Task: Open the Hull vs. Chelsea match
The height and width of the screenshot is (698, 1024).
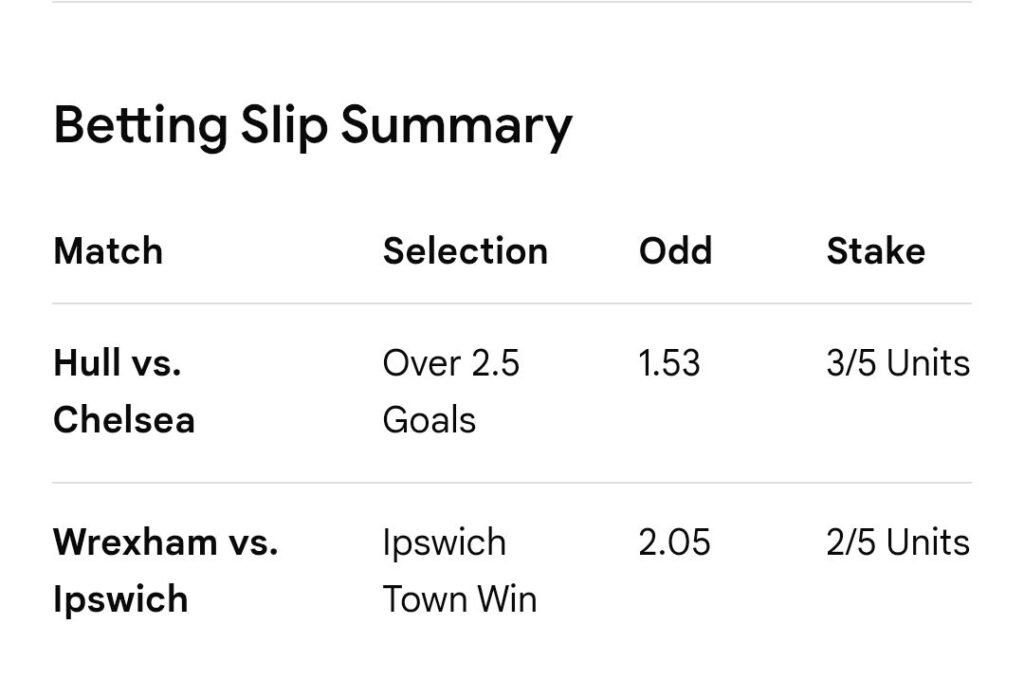Action: [x=123, y=391]
